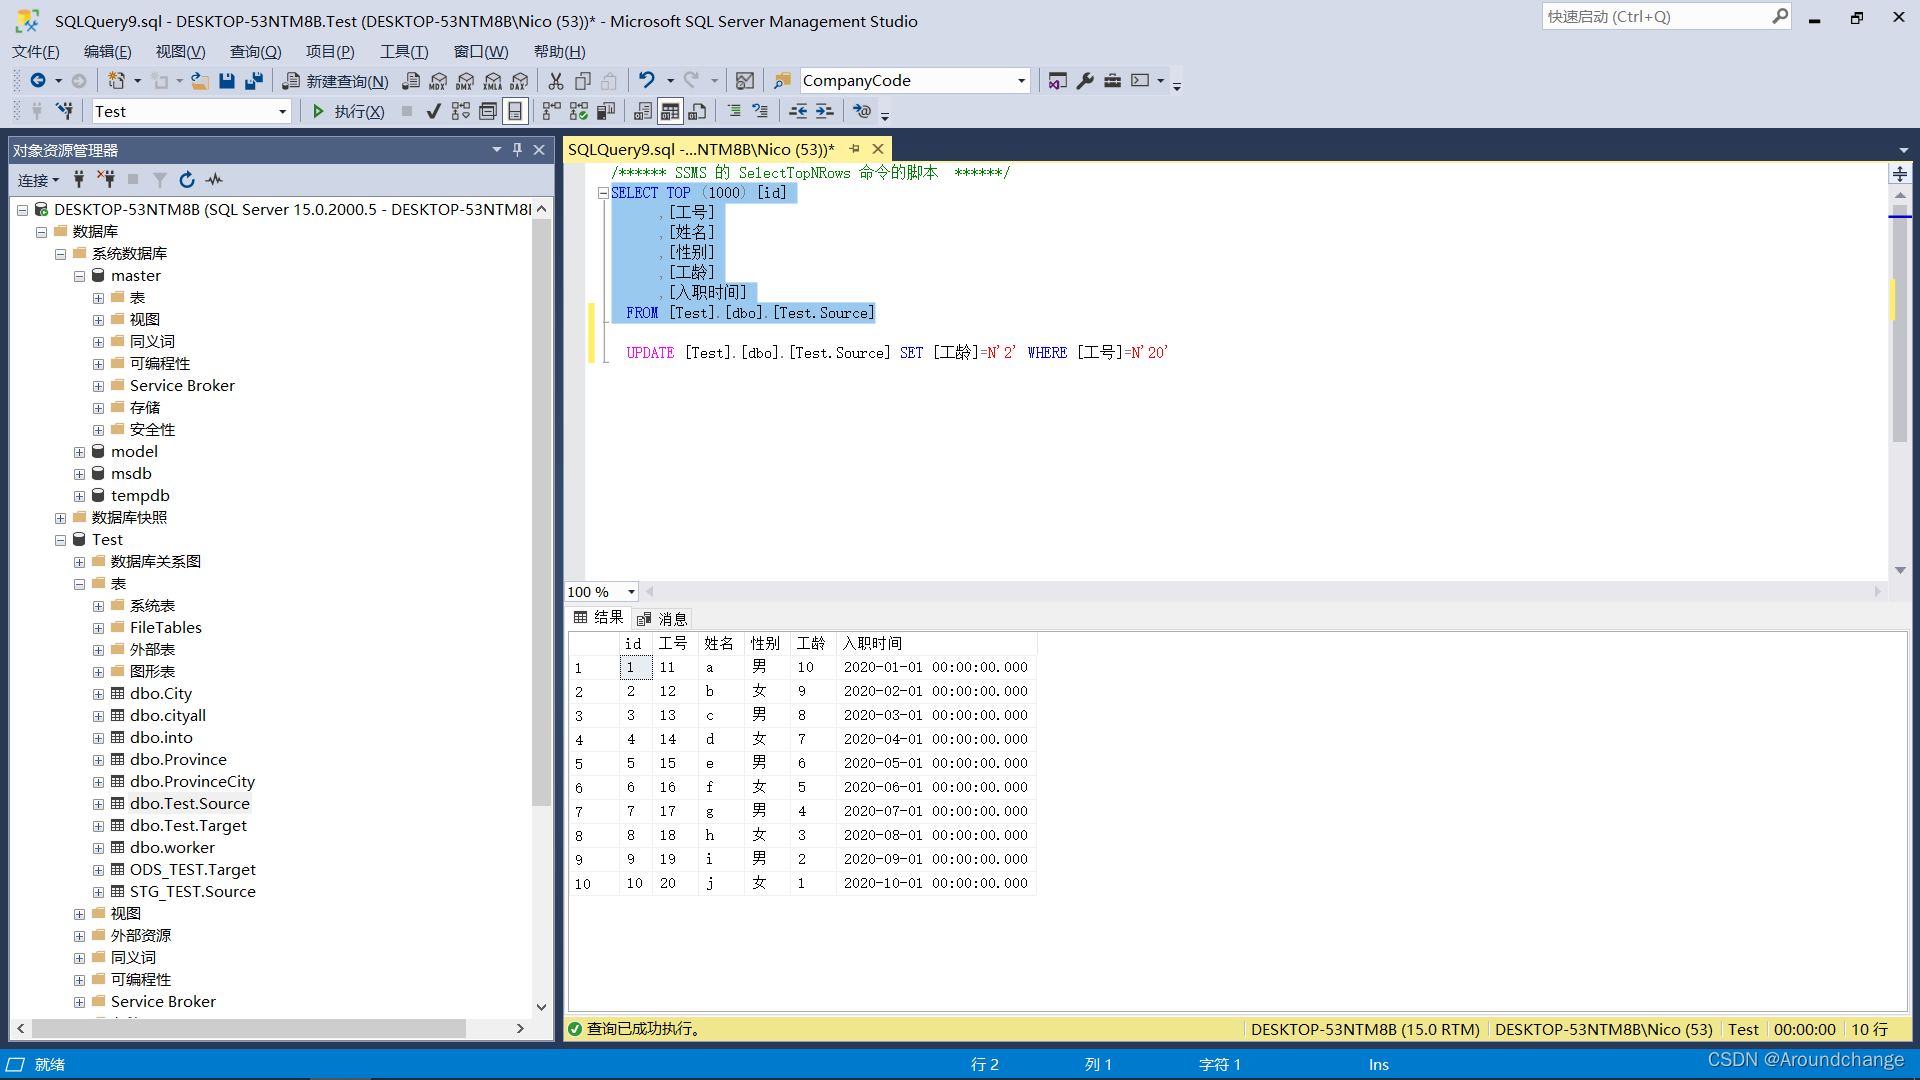Open the 100 % zoom dropdown
Image resolution: width=1920 pixels, height=1080 pixels.
click(x=631, y=592)
